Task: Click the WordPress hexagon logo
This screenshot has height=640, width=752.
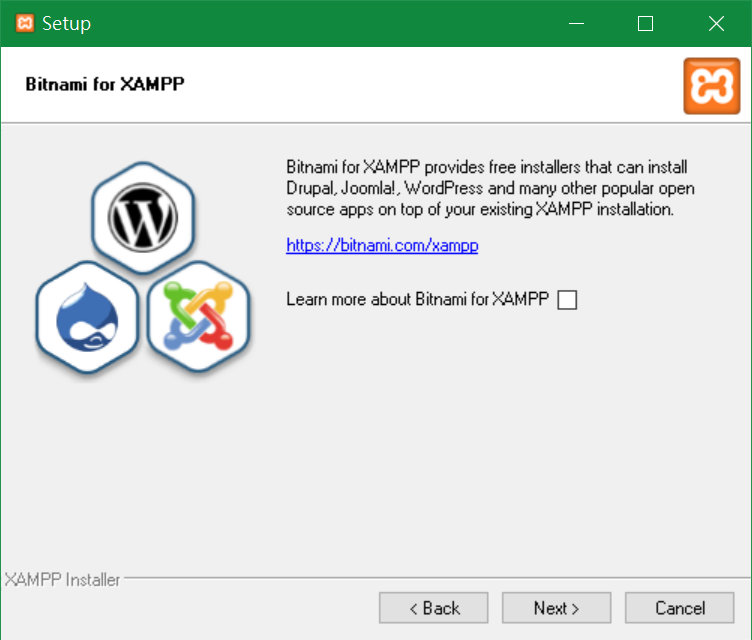Action: (x=143, y=218)
